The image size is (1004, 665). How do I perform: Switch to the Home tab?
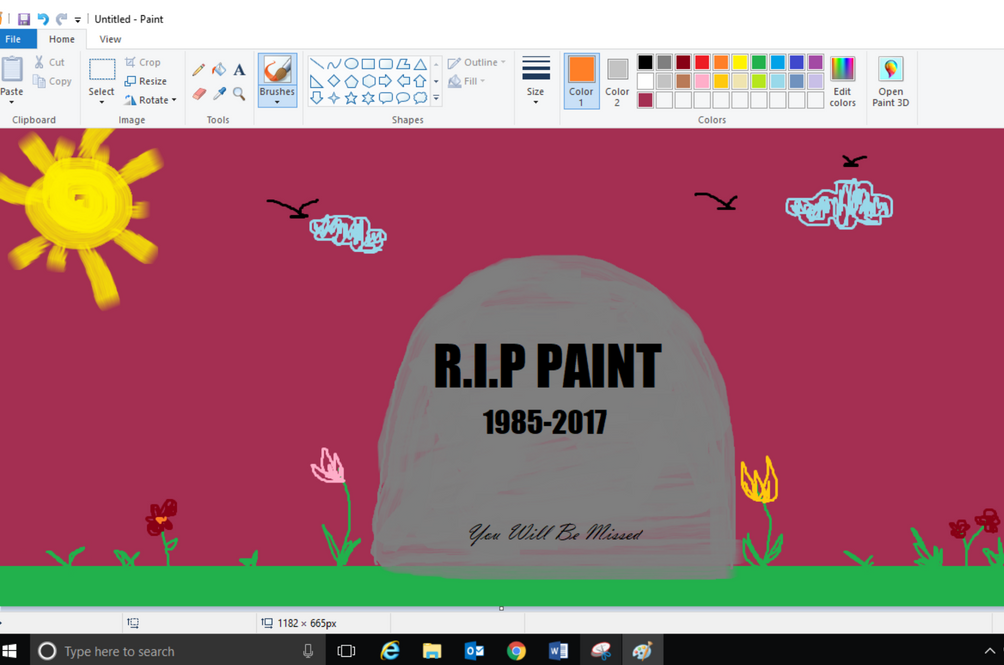pyautogui.click(x=62, y=39)
